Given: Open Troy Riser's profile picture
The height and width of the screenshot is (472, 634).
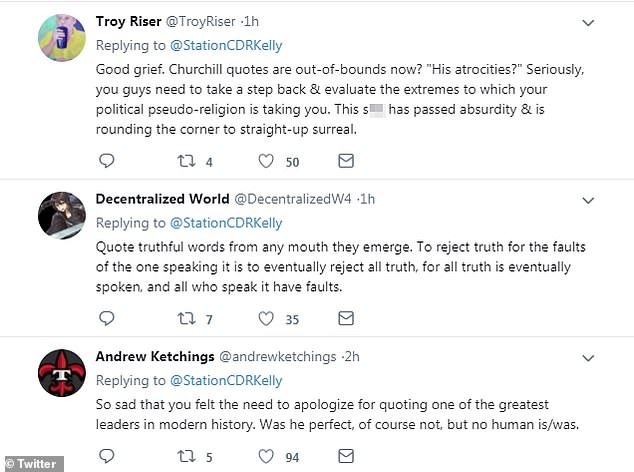Looking at the screenshot, I should coord(59,38).
